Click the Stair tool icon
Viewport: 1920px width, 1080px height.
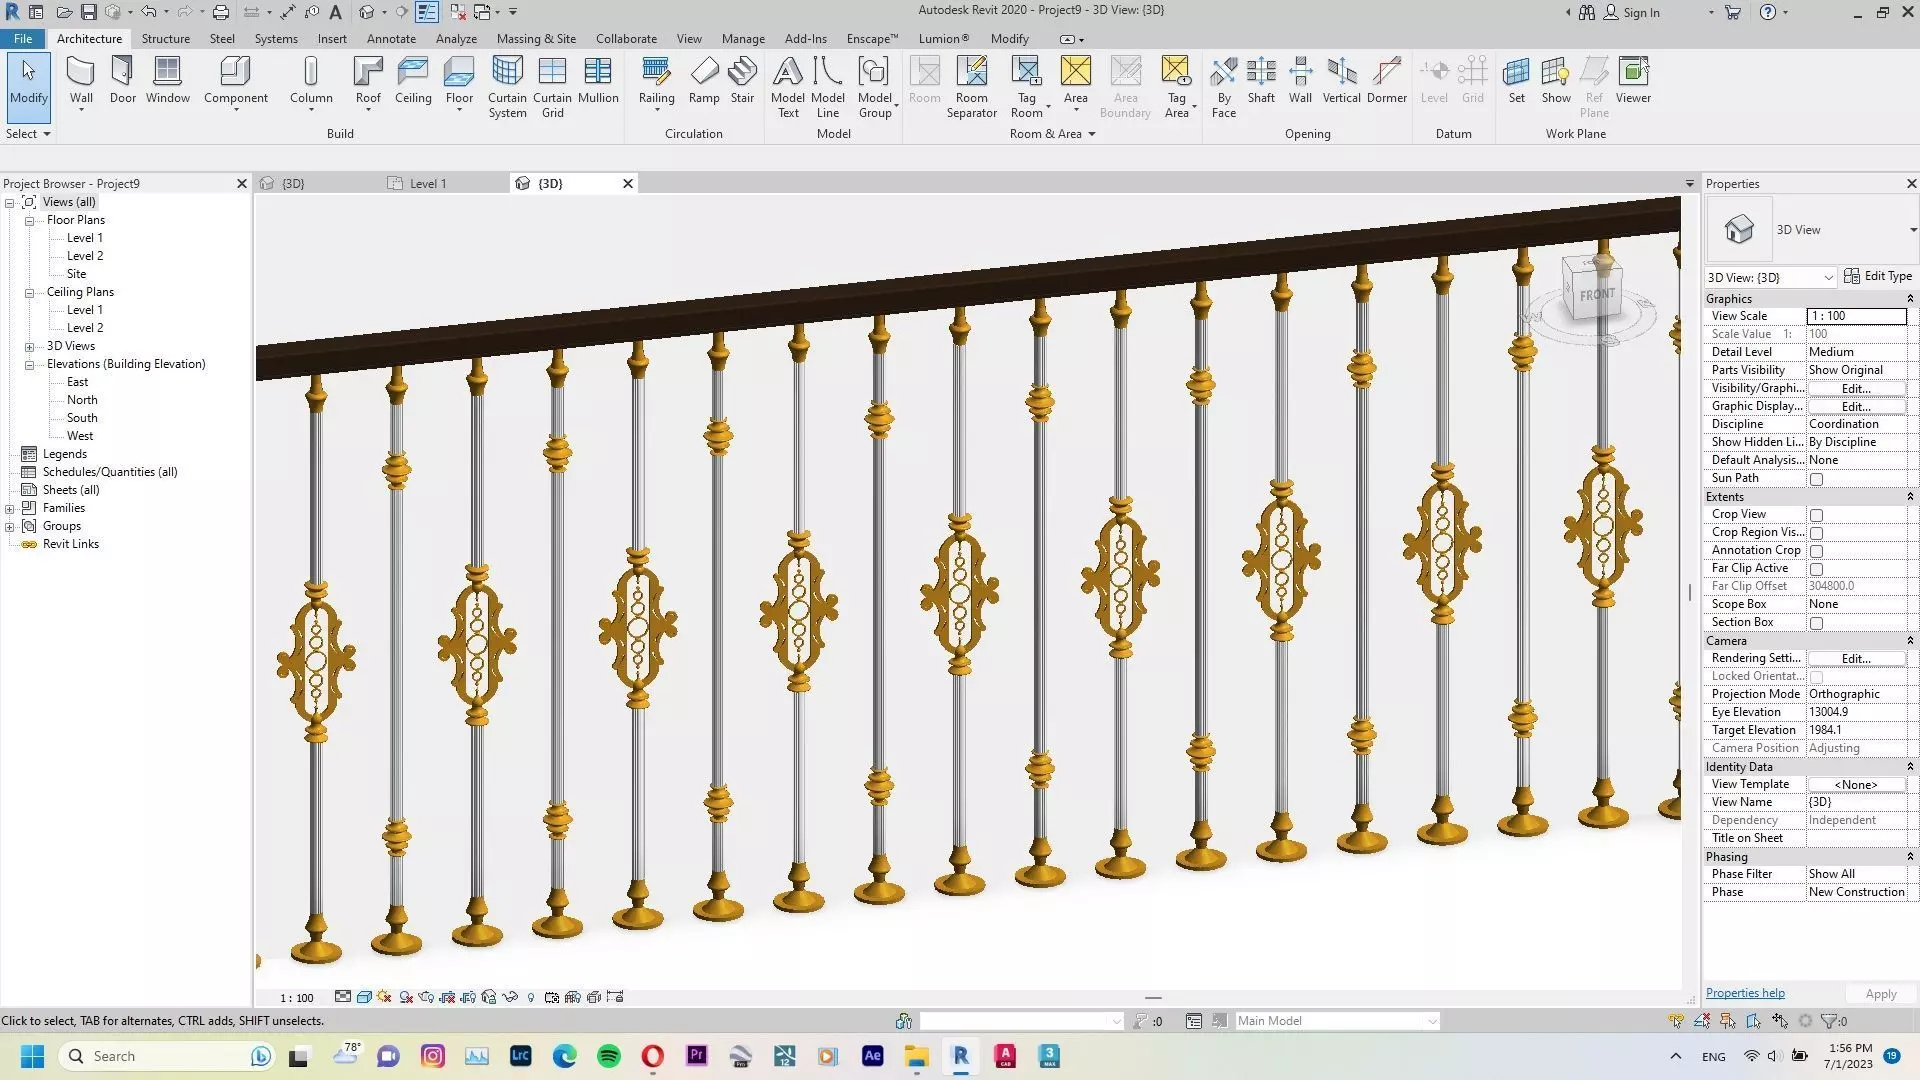742,80
